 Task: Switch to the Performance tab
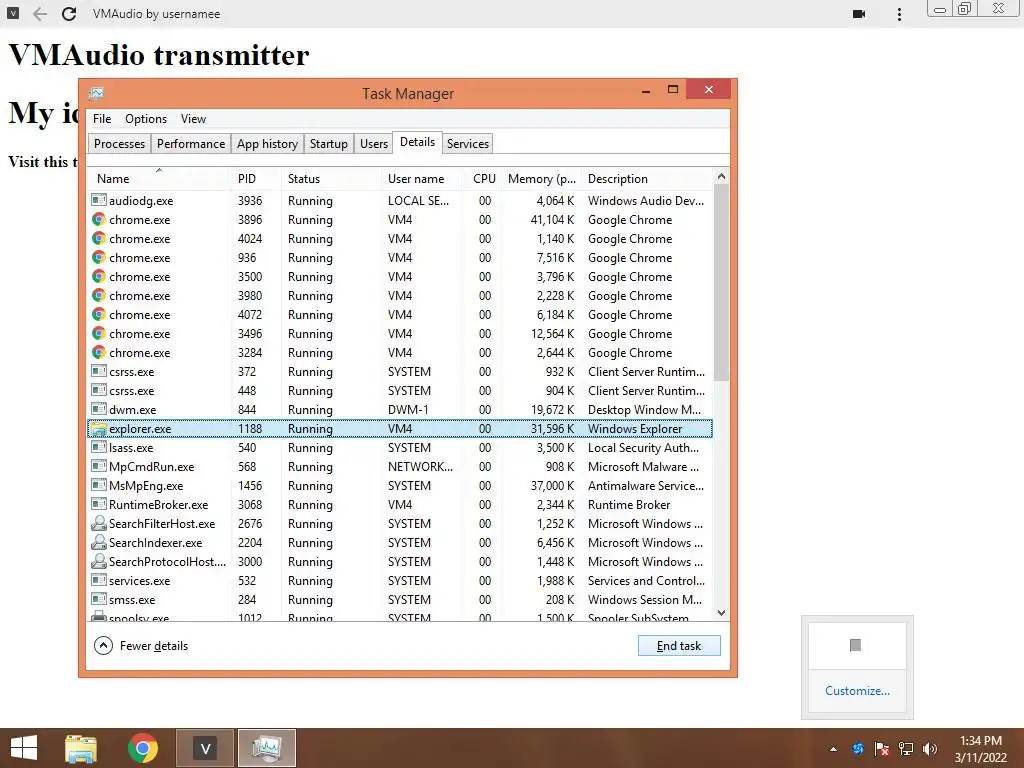191,144
